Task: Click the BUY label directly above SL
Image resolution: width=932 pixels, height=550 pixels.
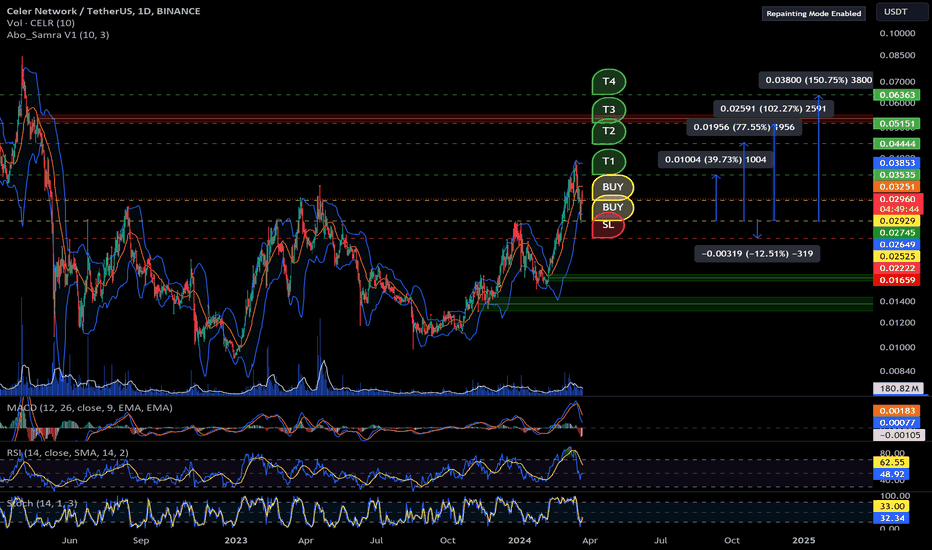Action: (x=613, y=207)
